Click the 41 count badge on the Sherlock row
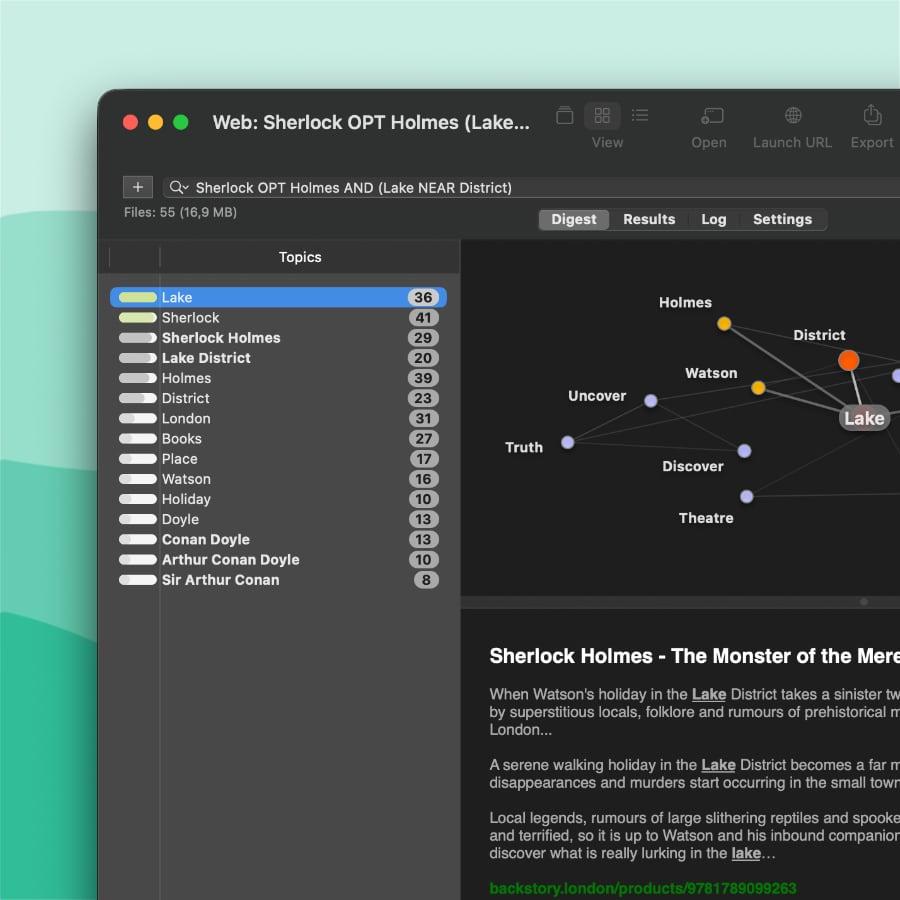 coord(424,317)
